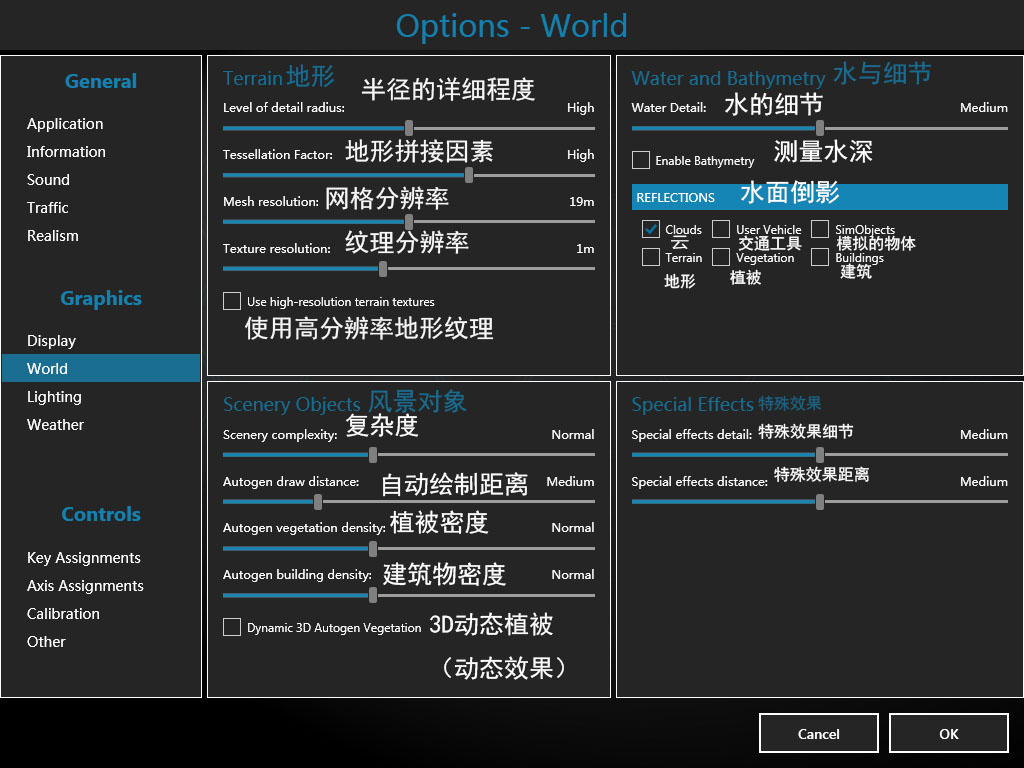
Task: Open the Calibration controls page
Action: 63,614
